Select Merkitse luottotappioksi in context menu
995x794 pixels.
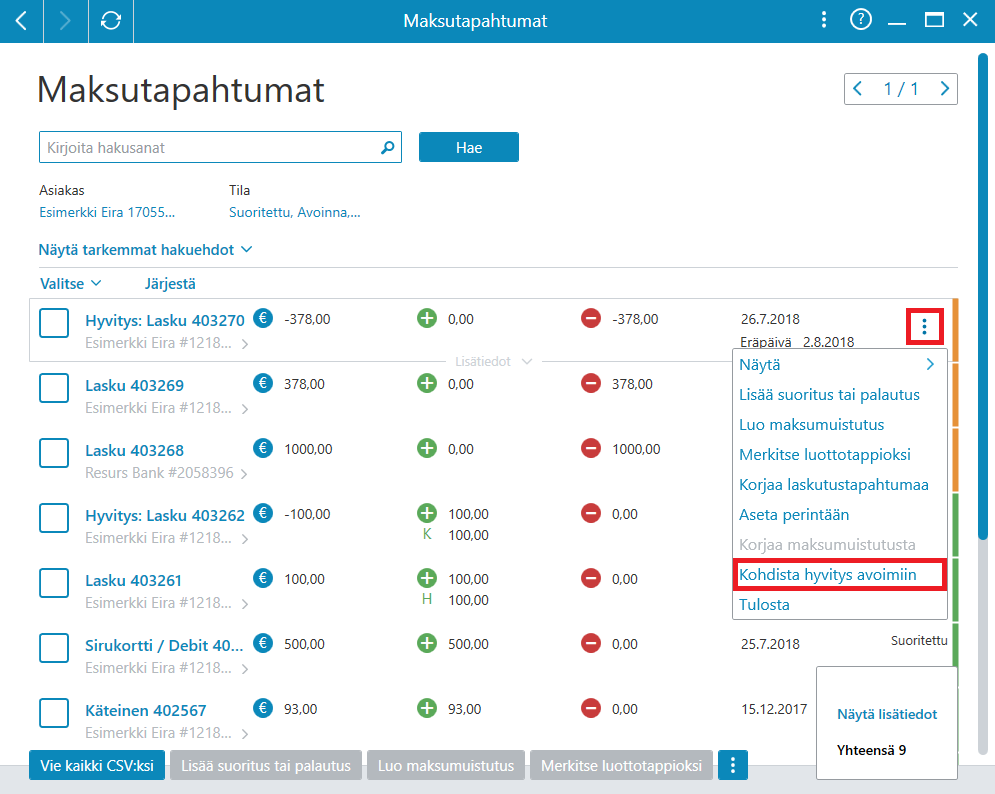tap(824, 454)
